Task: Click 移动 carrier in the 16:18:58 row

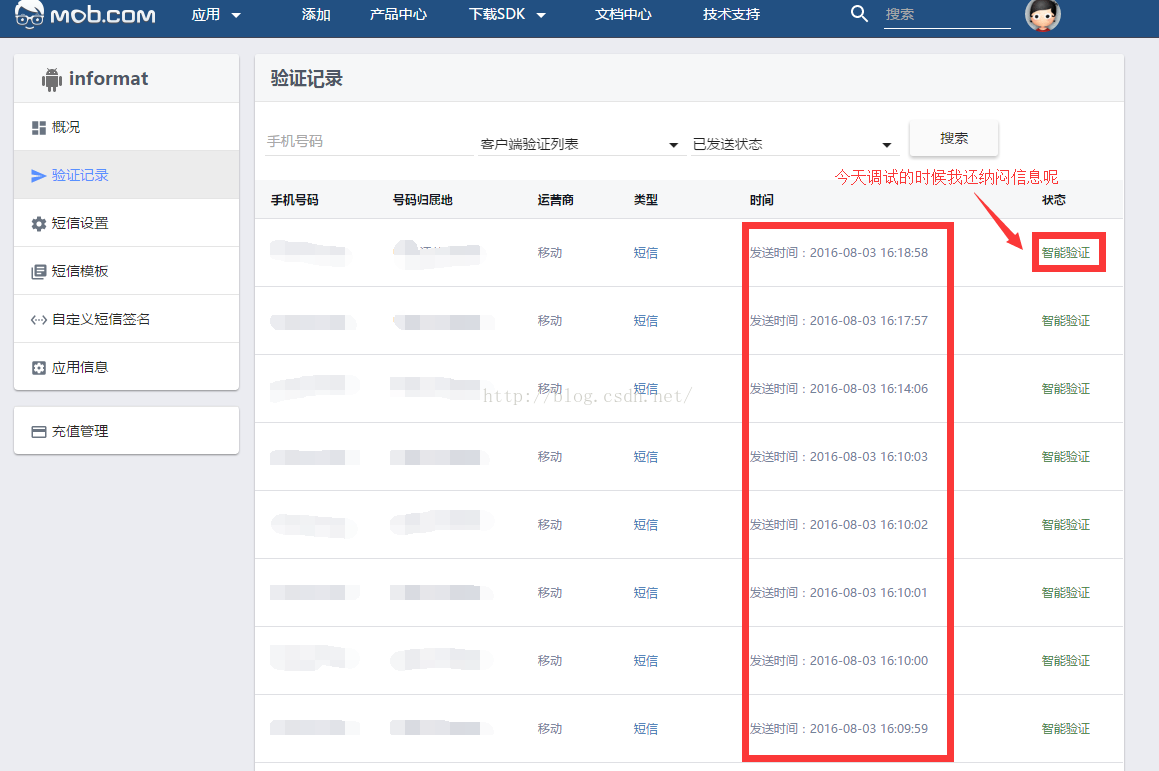Action: coord(549,253)
